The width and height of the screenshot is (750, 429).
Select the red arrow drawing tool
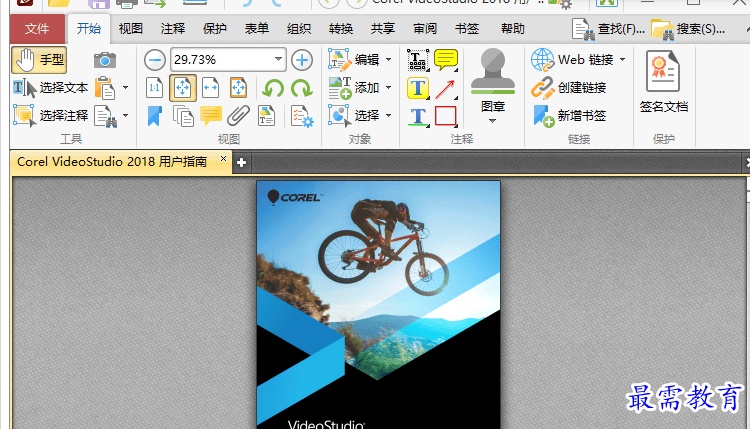click(446, 88)
